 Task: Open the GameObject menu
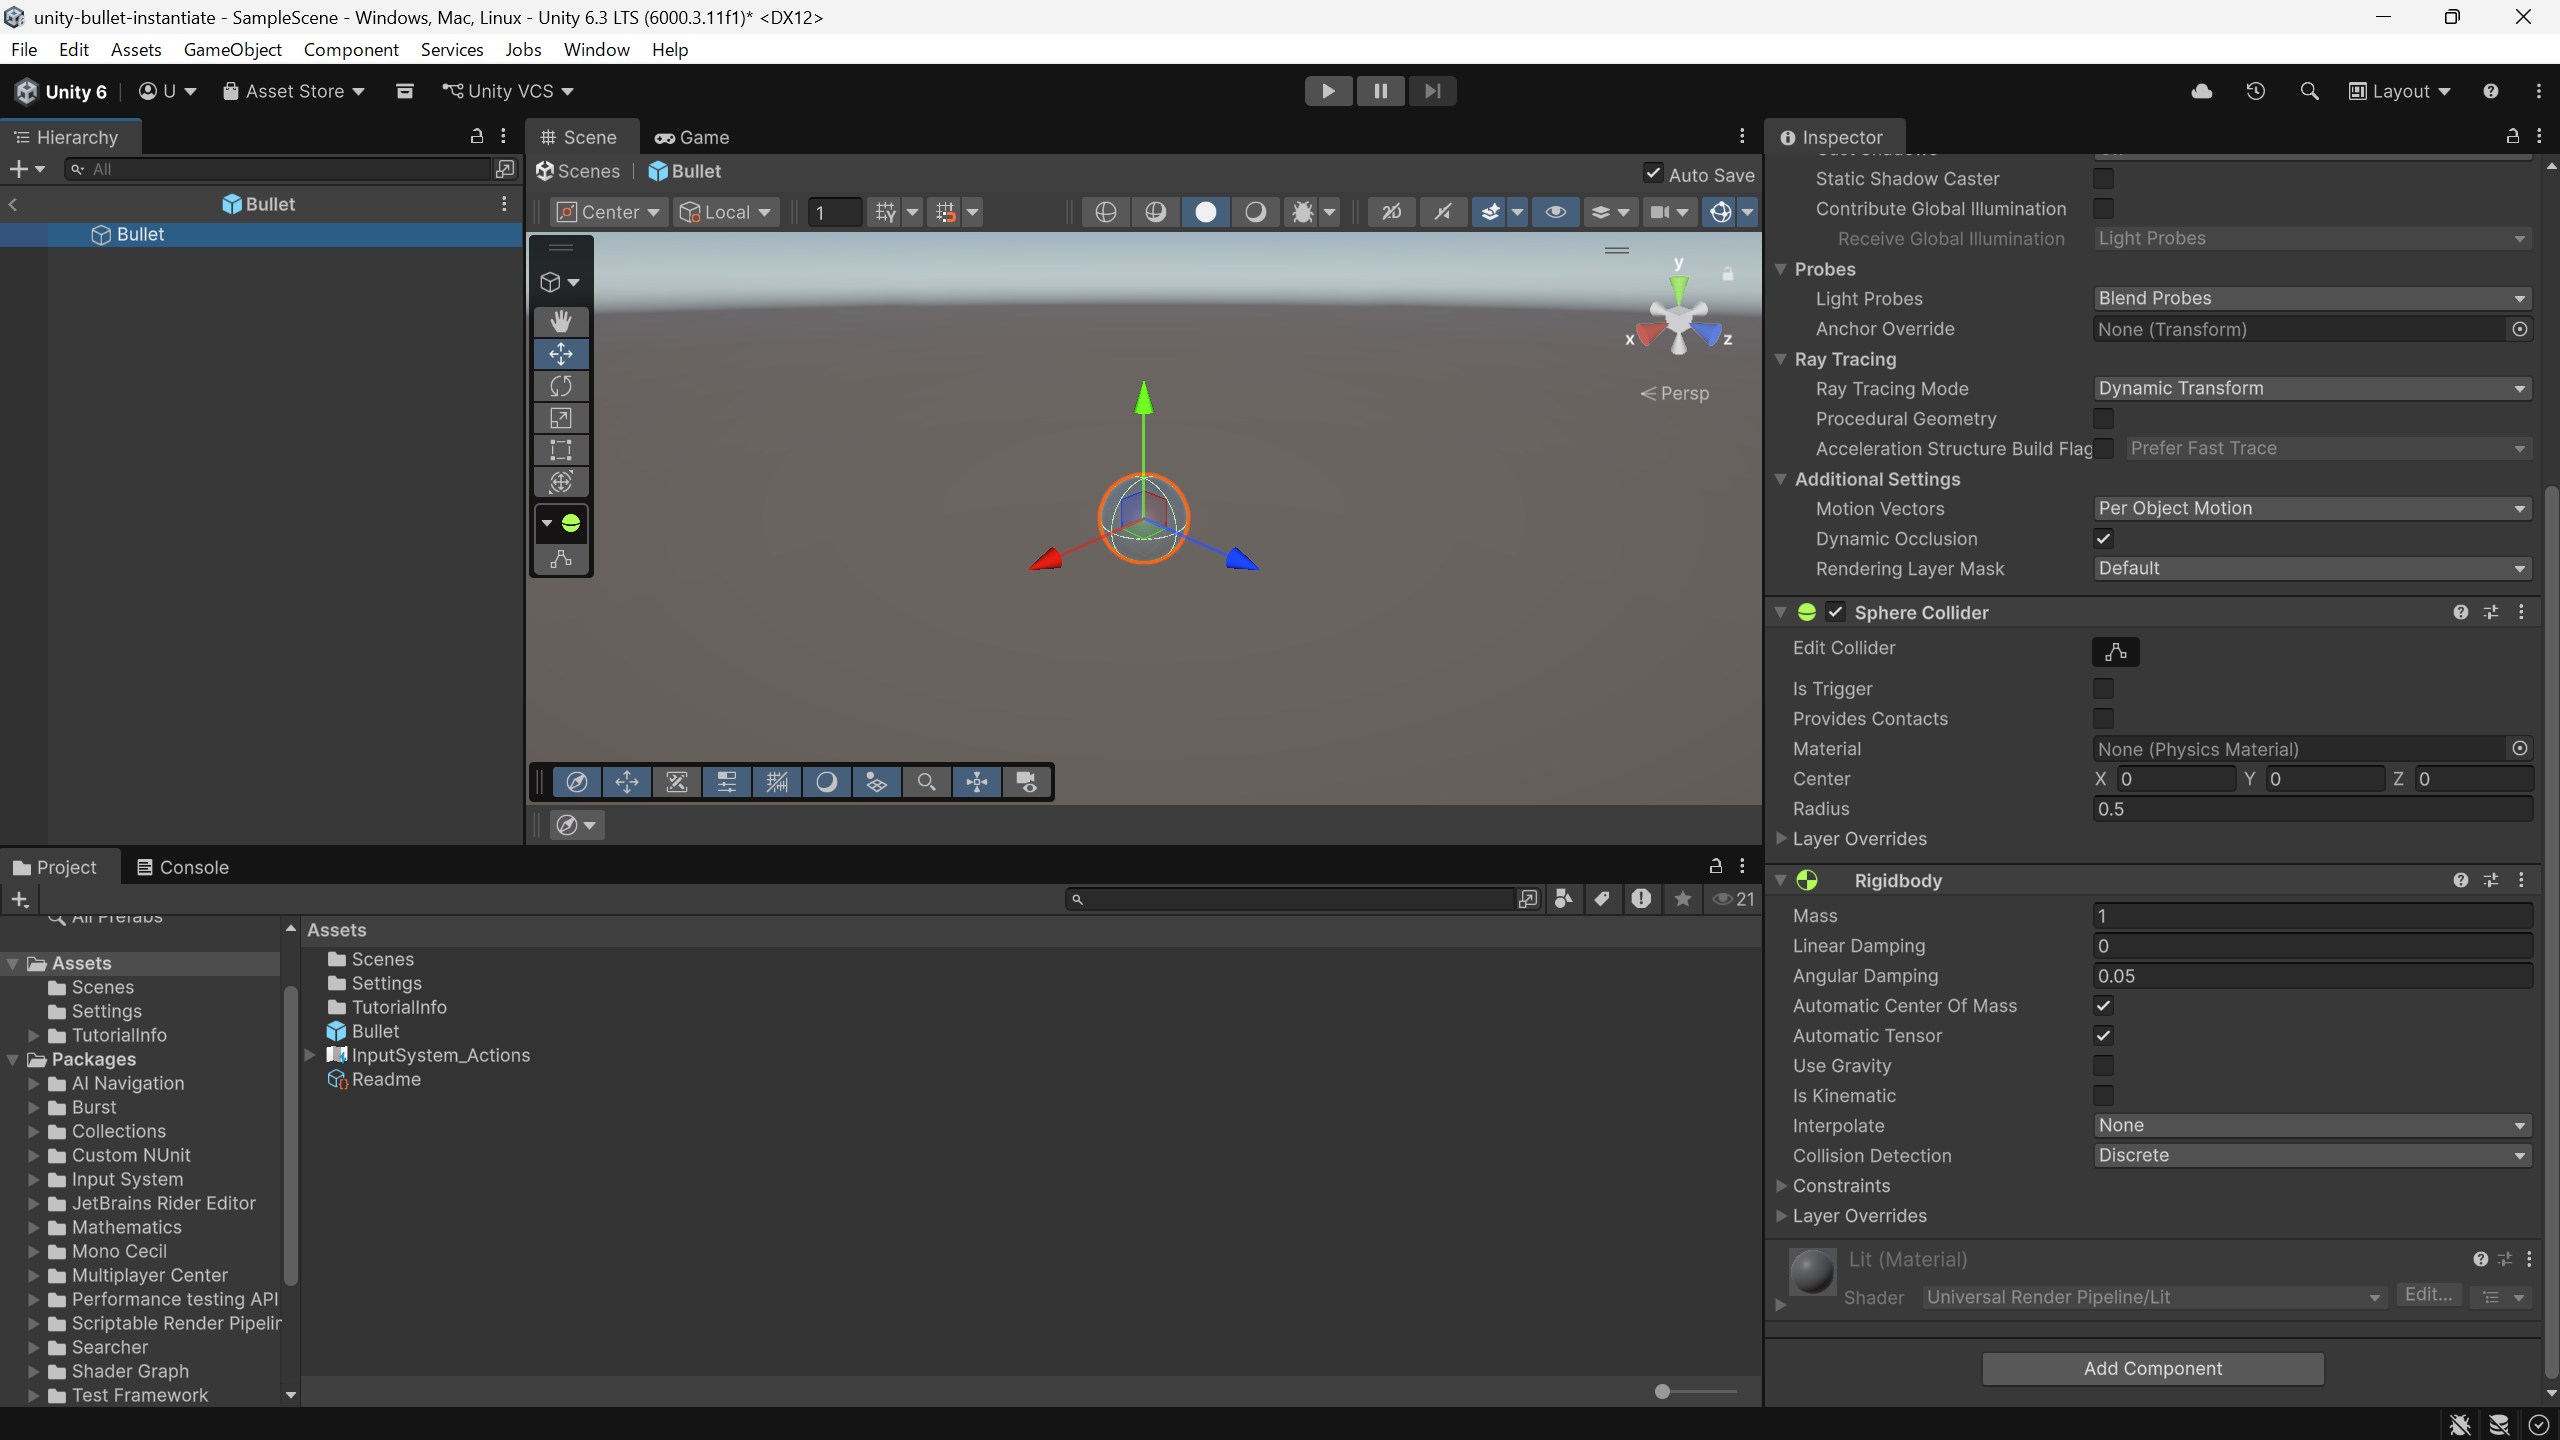pos(232,50)
